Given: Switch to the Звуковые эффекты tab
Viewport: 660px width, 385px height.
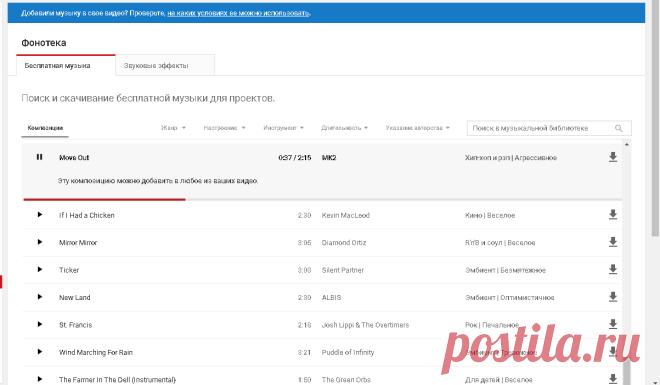Looking at the screenshot, I should coord(165,65).
